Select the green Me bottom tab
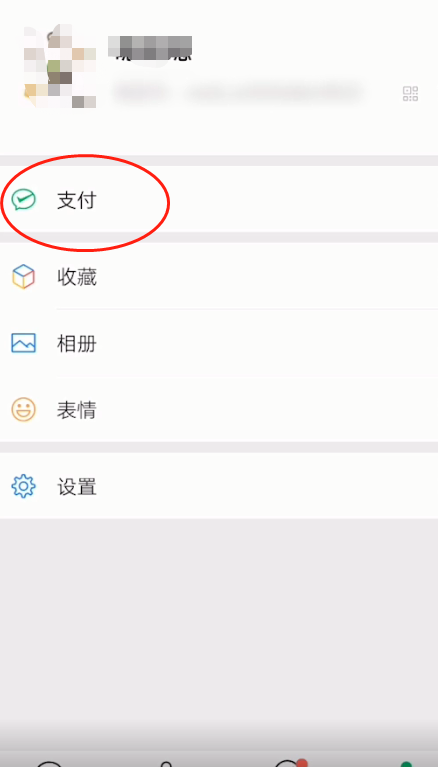The height and width of the screenshot is (767, 438). (x=406, y=763)
